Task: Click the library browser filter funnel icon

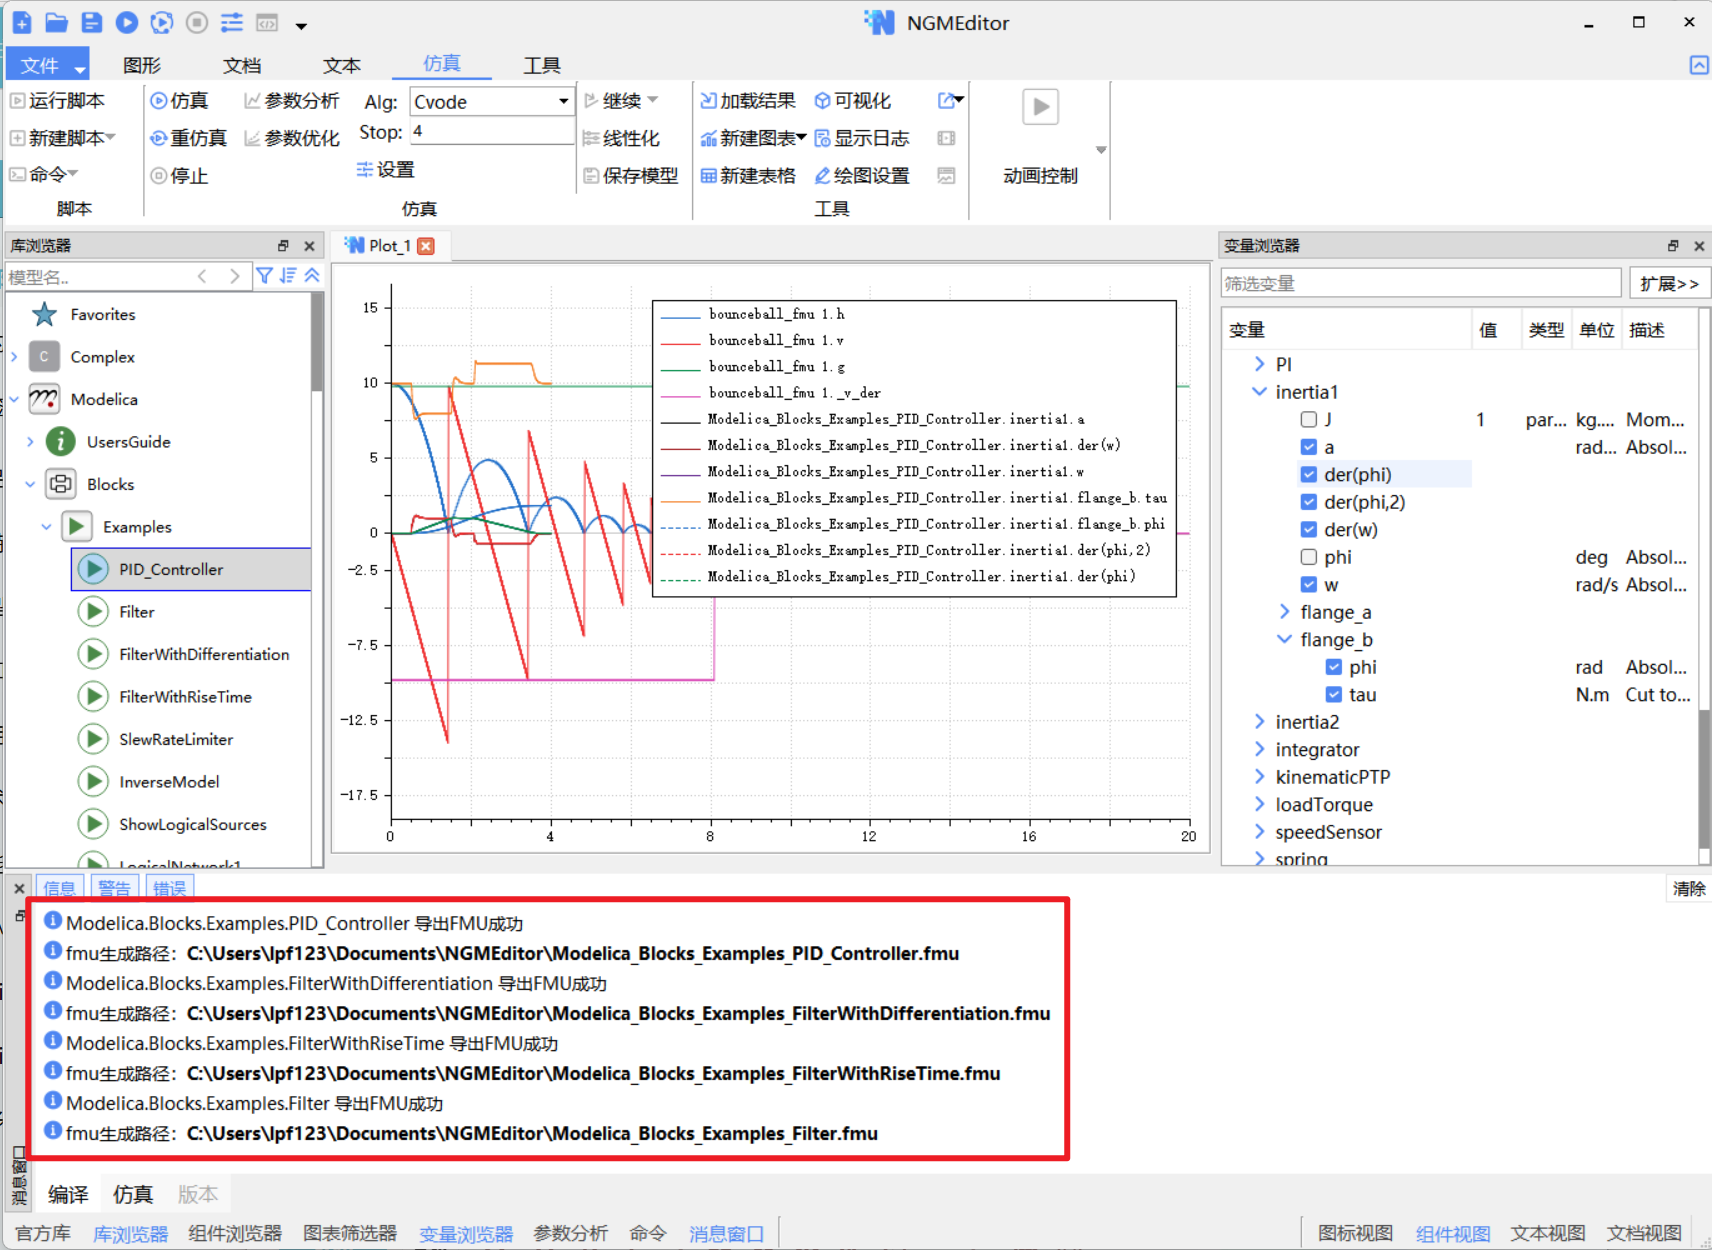Action: point(264,276)
